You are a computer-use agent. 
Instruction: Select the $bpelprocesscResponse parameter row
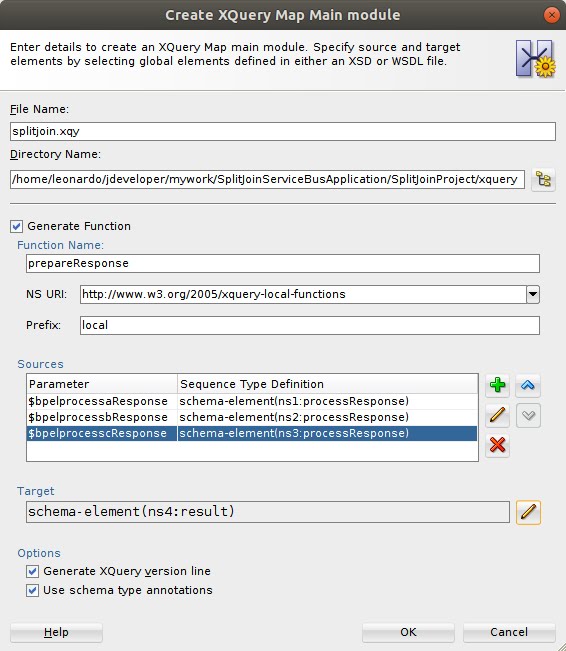pyautogui.click(x=252, y=433)
